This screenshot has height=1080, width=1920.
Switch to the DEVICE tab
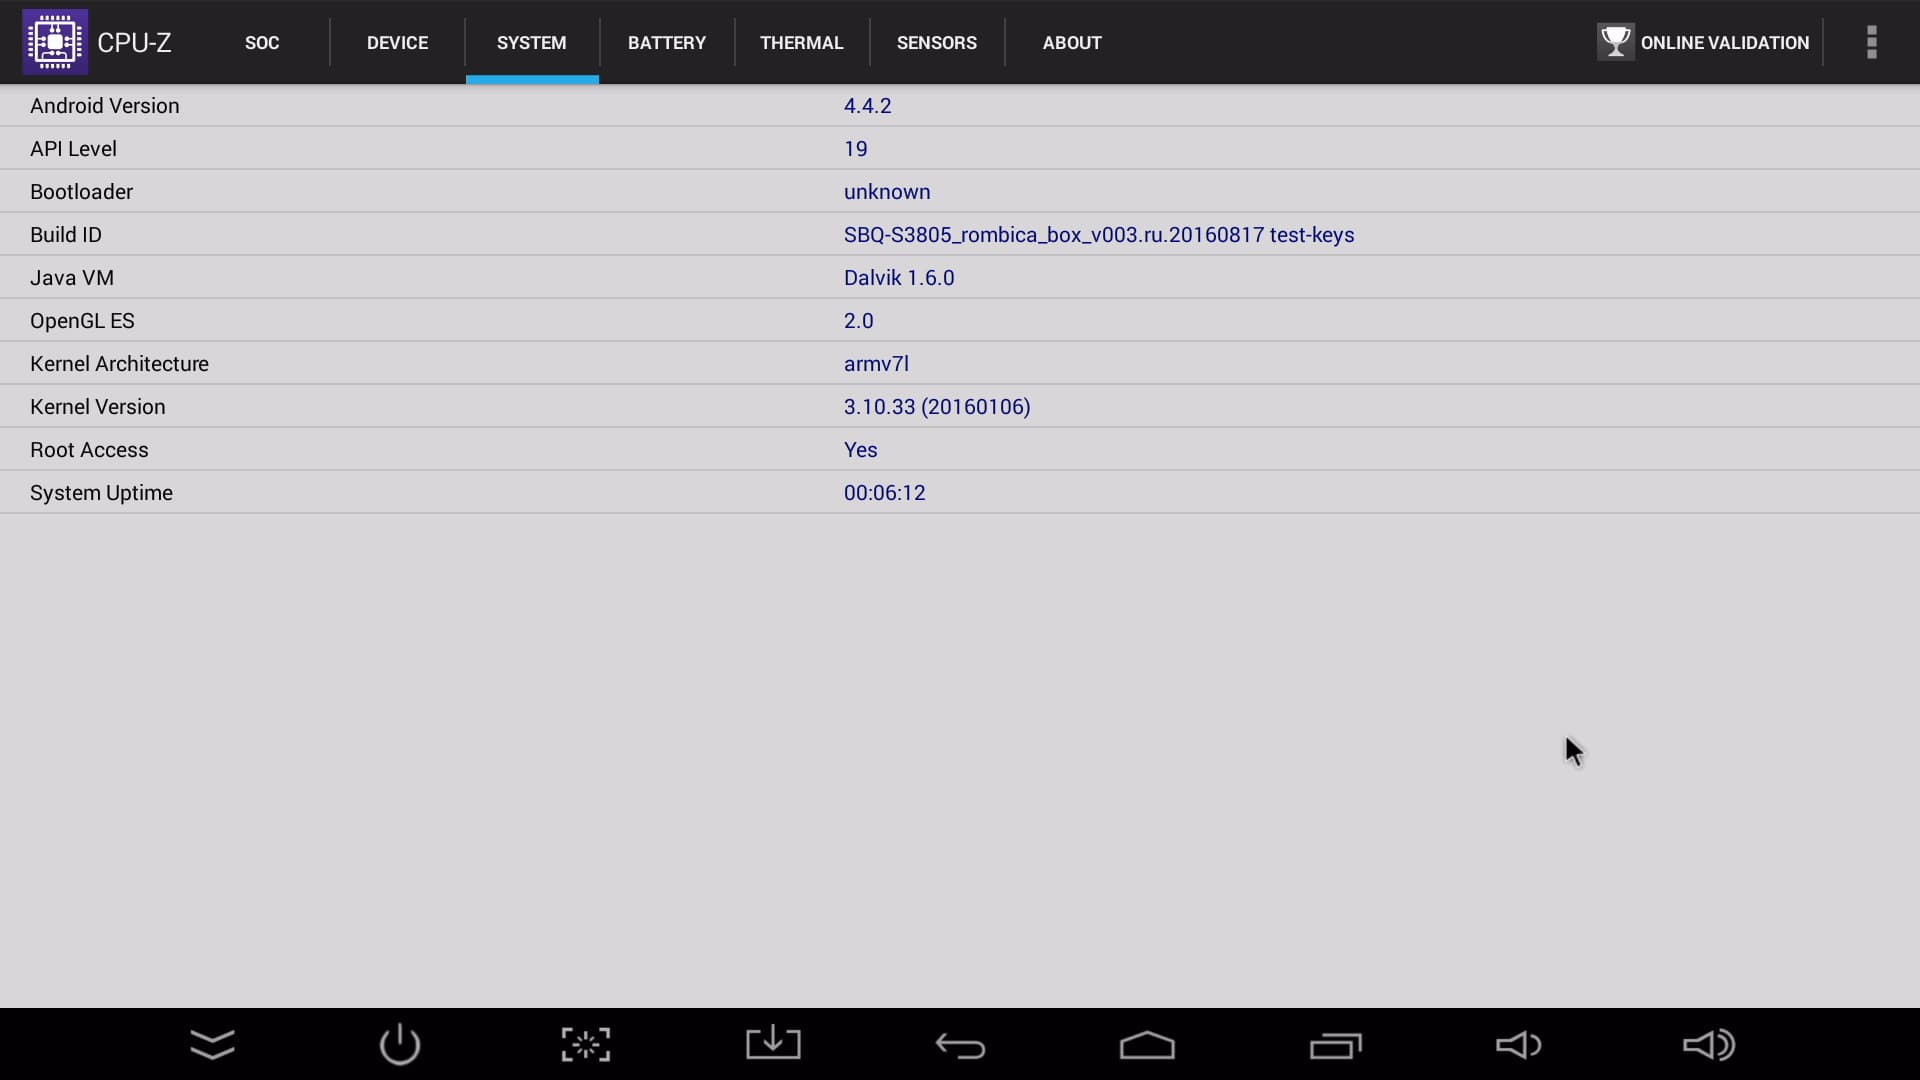pos(397,43)
